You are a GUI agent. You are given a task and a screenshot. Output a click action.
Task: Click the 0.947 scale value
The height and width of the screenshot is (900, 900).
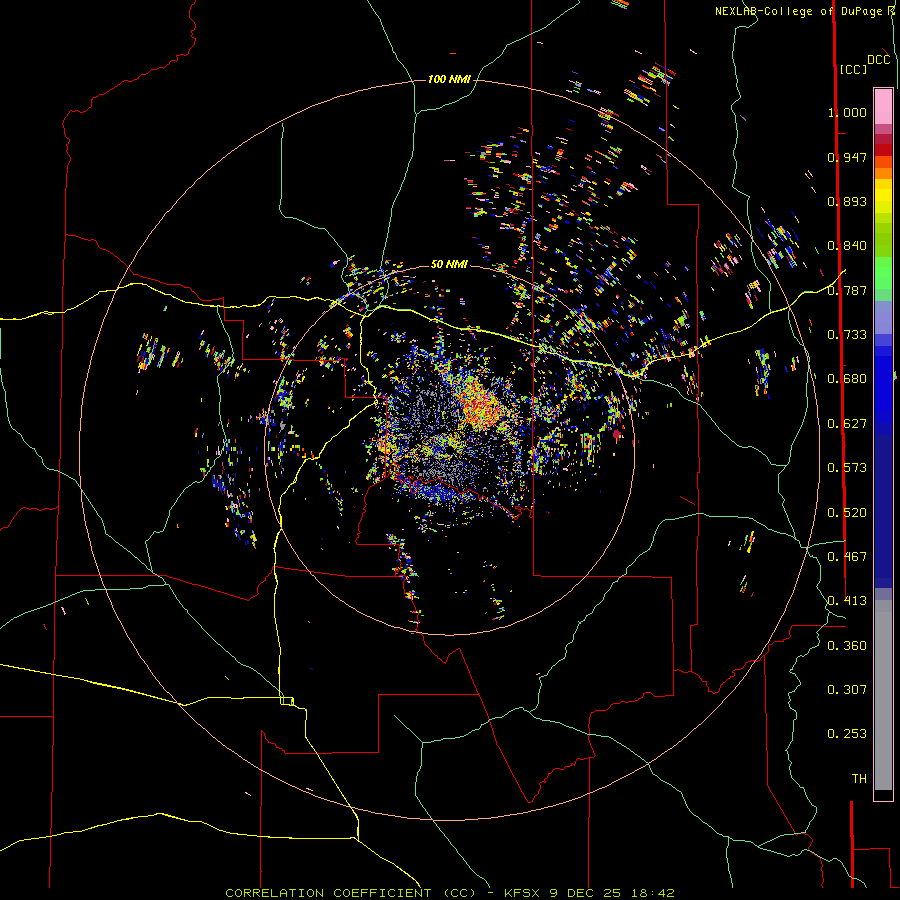(x=847, y=157)
